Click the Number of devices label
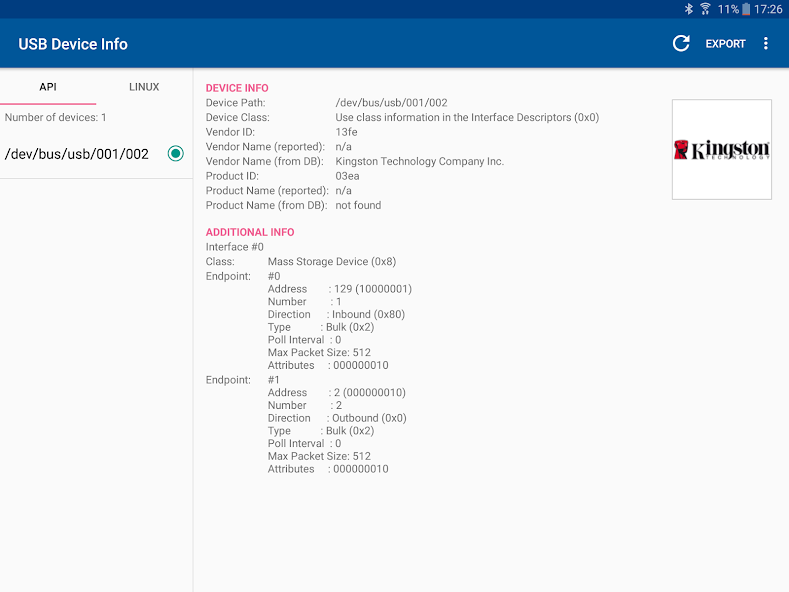The image size is (789, 592). tap(56, 118)
